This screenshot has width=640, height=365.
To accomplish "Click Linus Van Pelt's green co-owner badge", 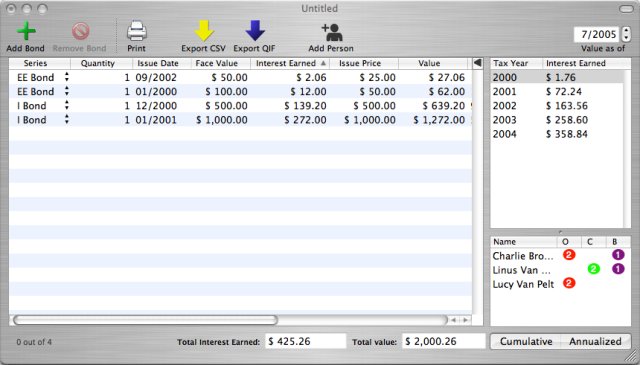I will point(593,269).
